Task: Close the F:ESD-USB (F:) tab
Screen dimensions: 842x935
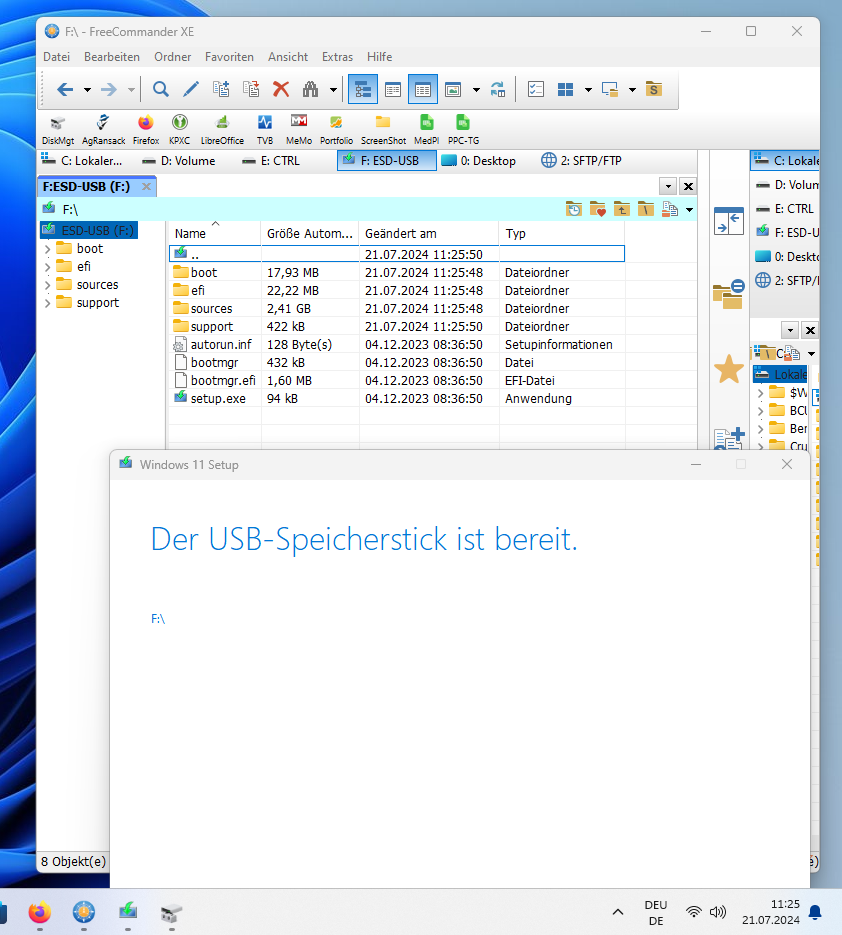Action: click(x=146, y=187)
